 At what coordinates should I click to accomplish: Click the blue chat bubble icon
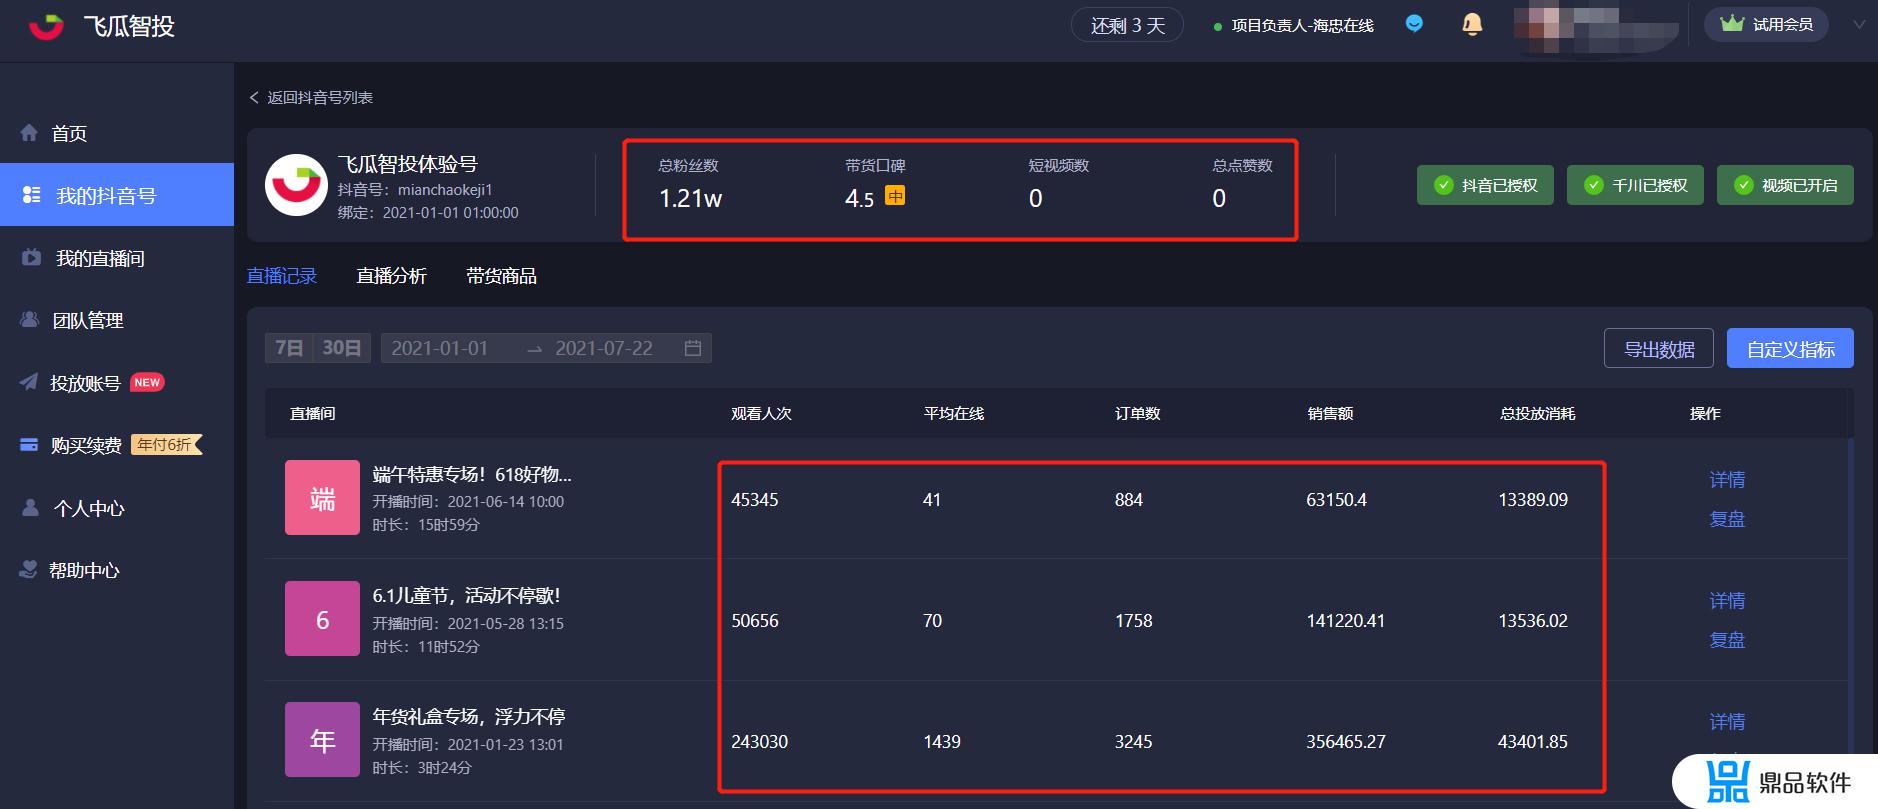pos(1414,24)
